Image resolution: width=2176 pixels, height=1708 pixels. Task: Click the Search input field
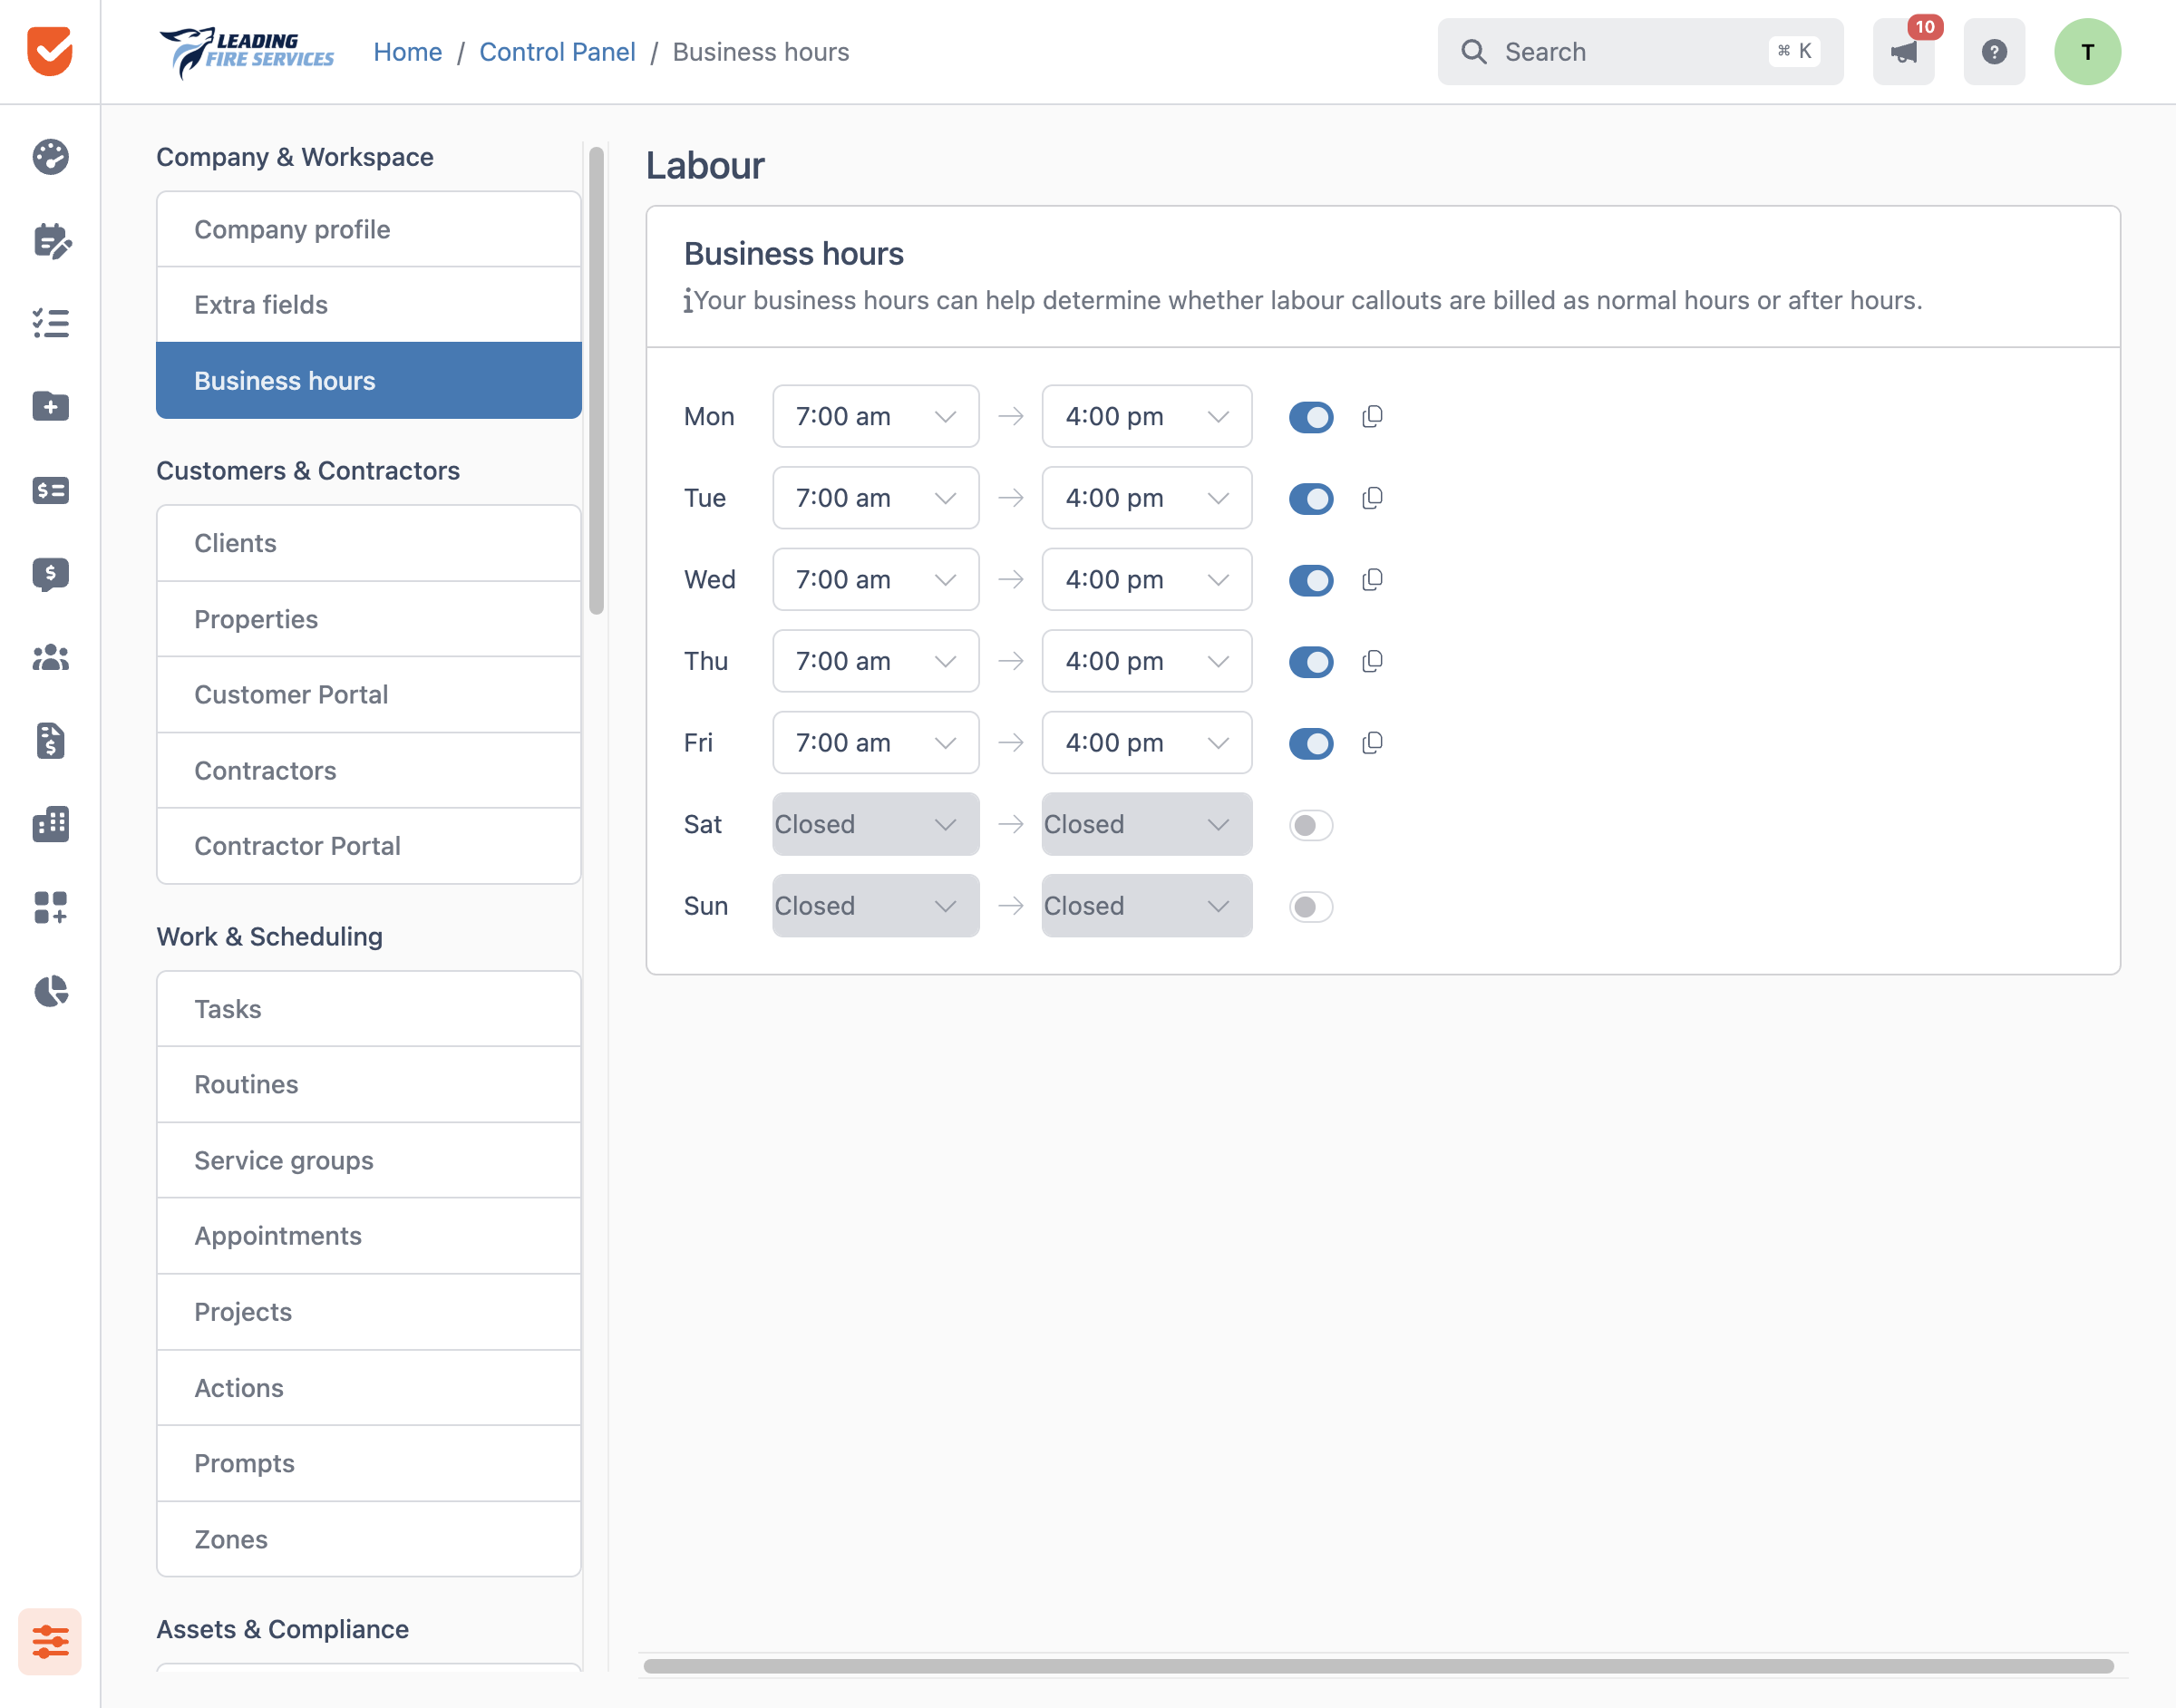click(1640, 52)
